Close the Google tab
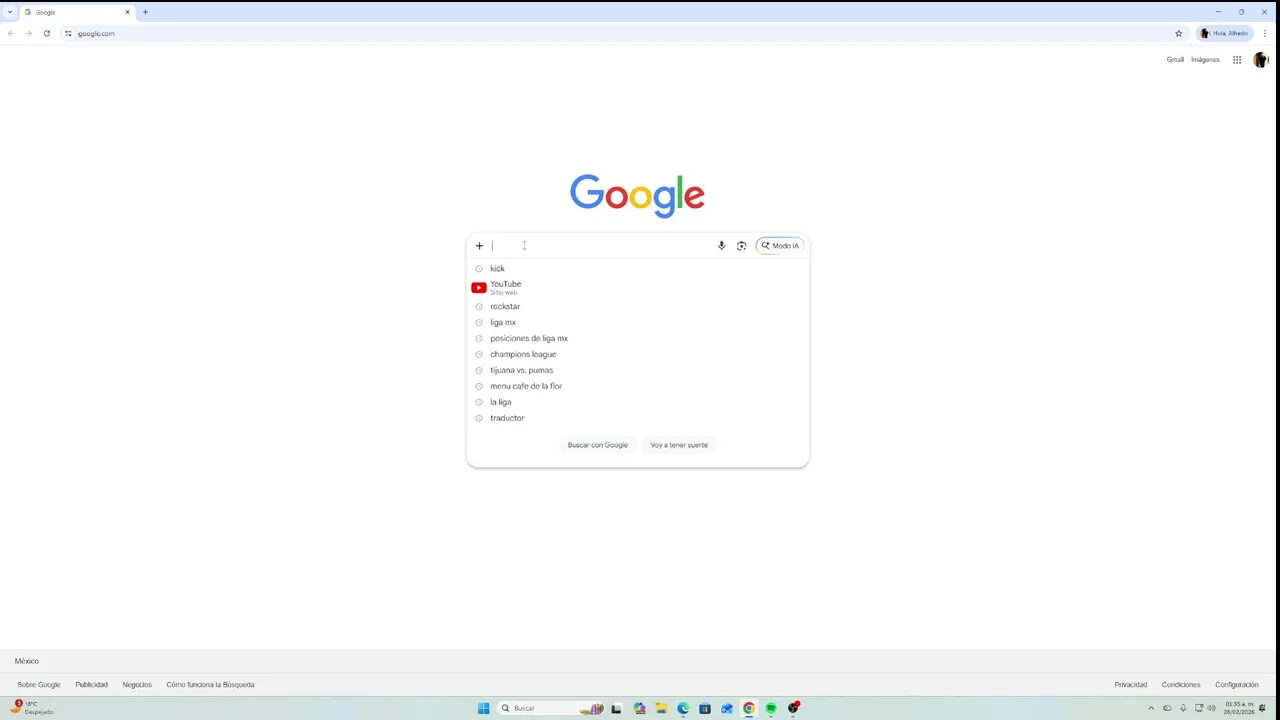1280x720 pixels. coord(127,12)
